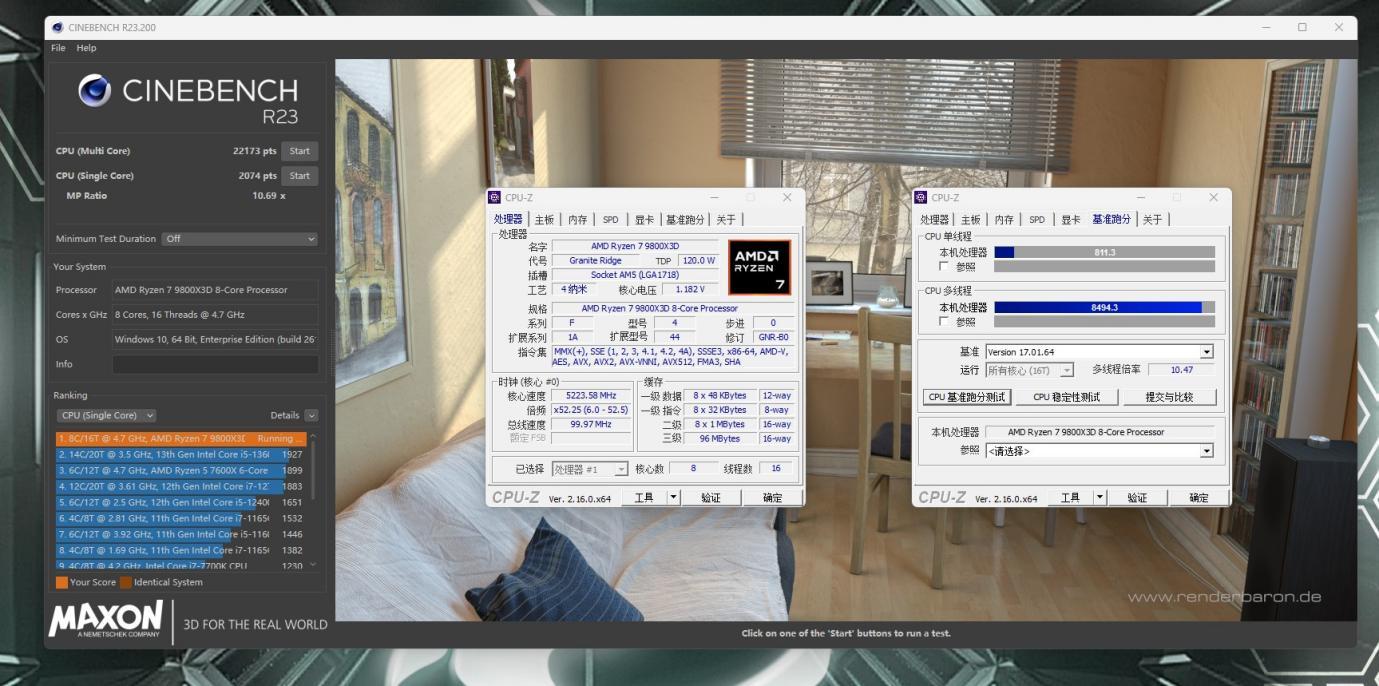Open the 工具 arrow menu in the right CPU-Z window

1100,497
